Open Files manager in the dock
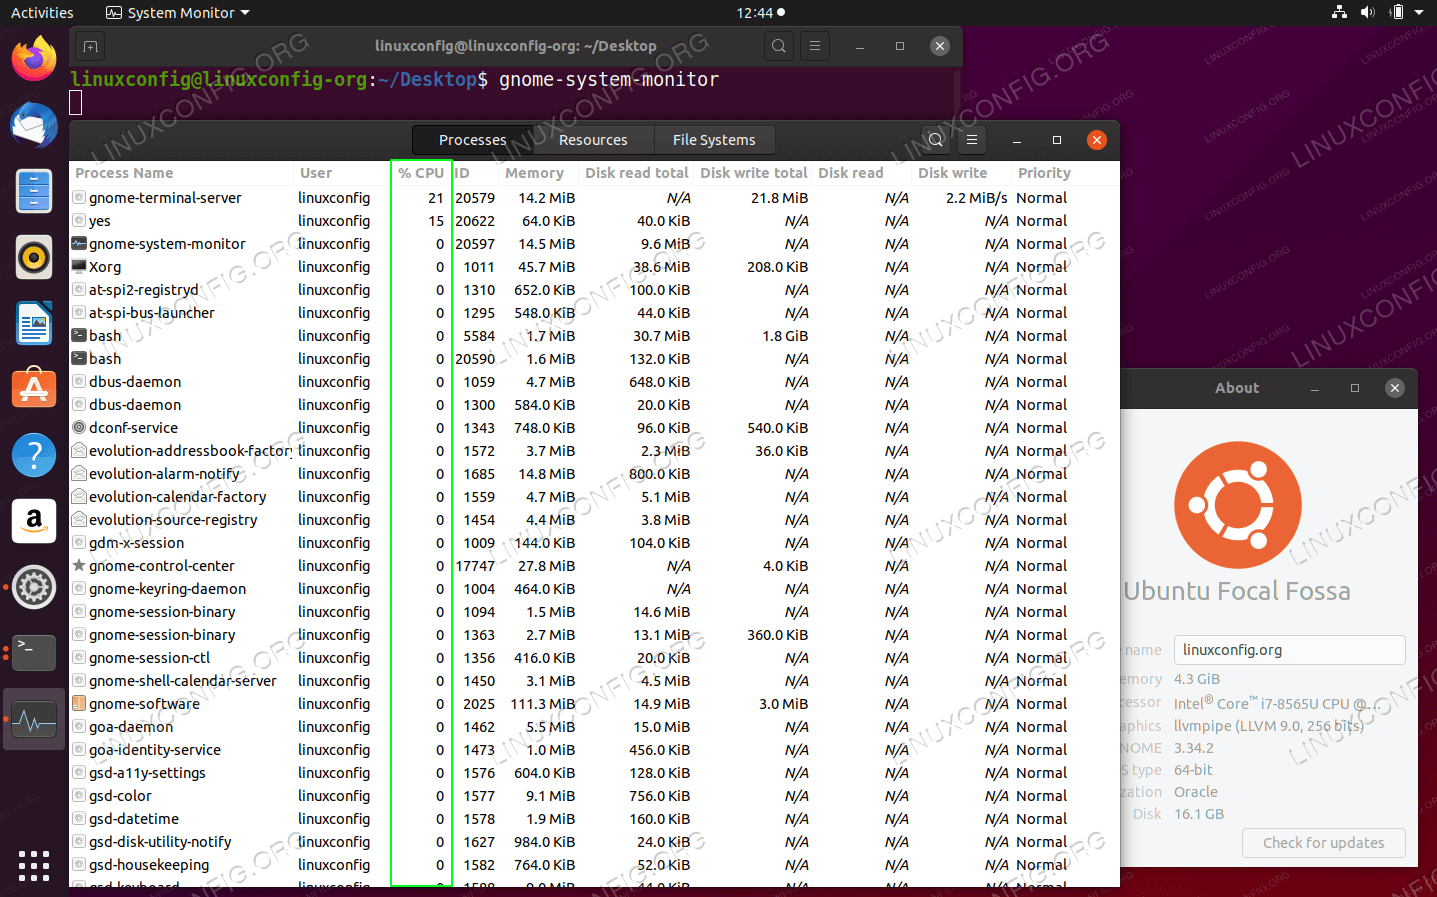Image resolution: width=1437 pixels, height=897 pixels. pyautogui.click(x=34, y=191)
